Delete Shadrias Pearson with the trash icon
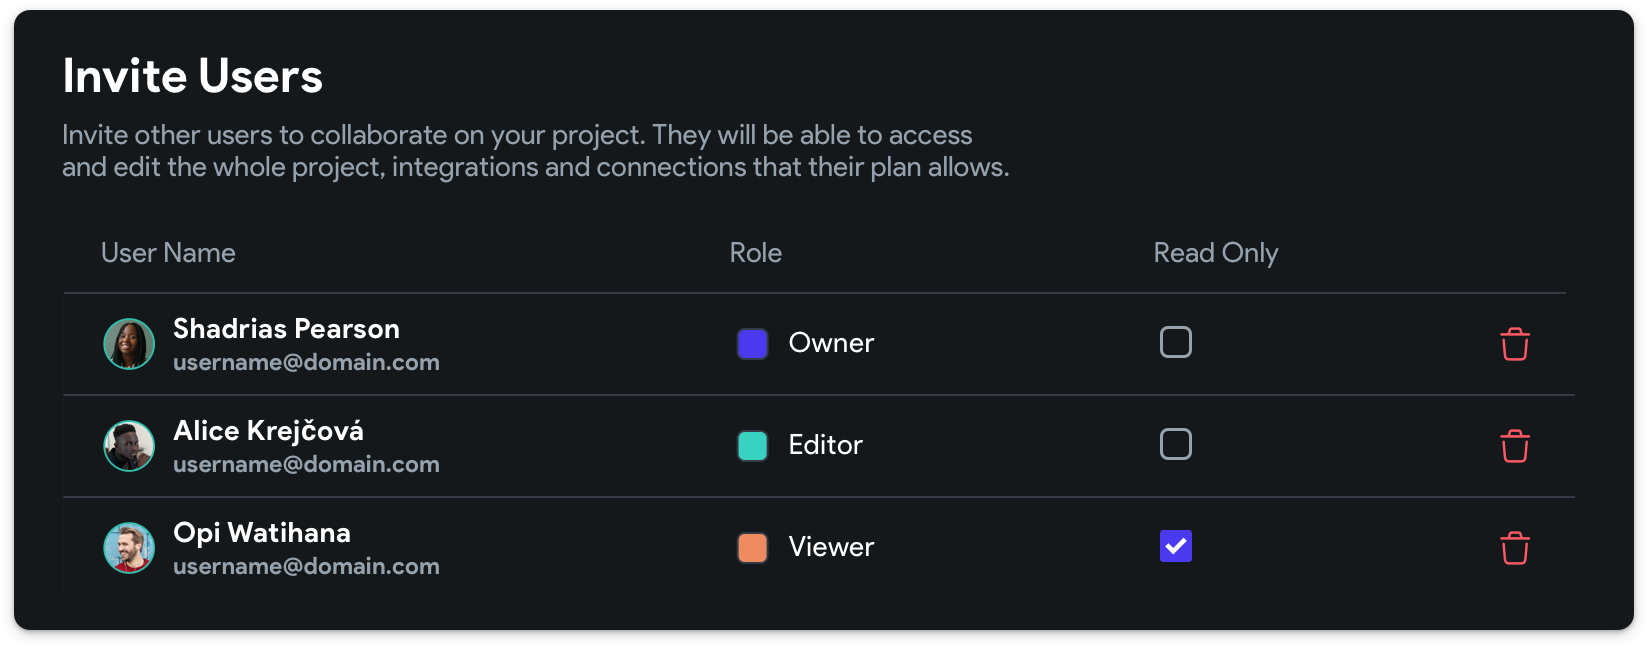The image size is (1648, 648). point(1514,344)
